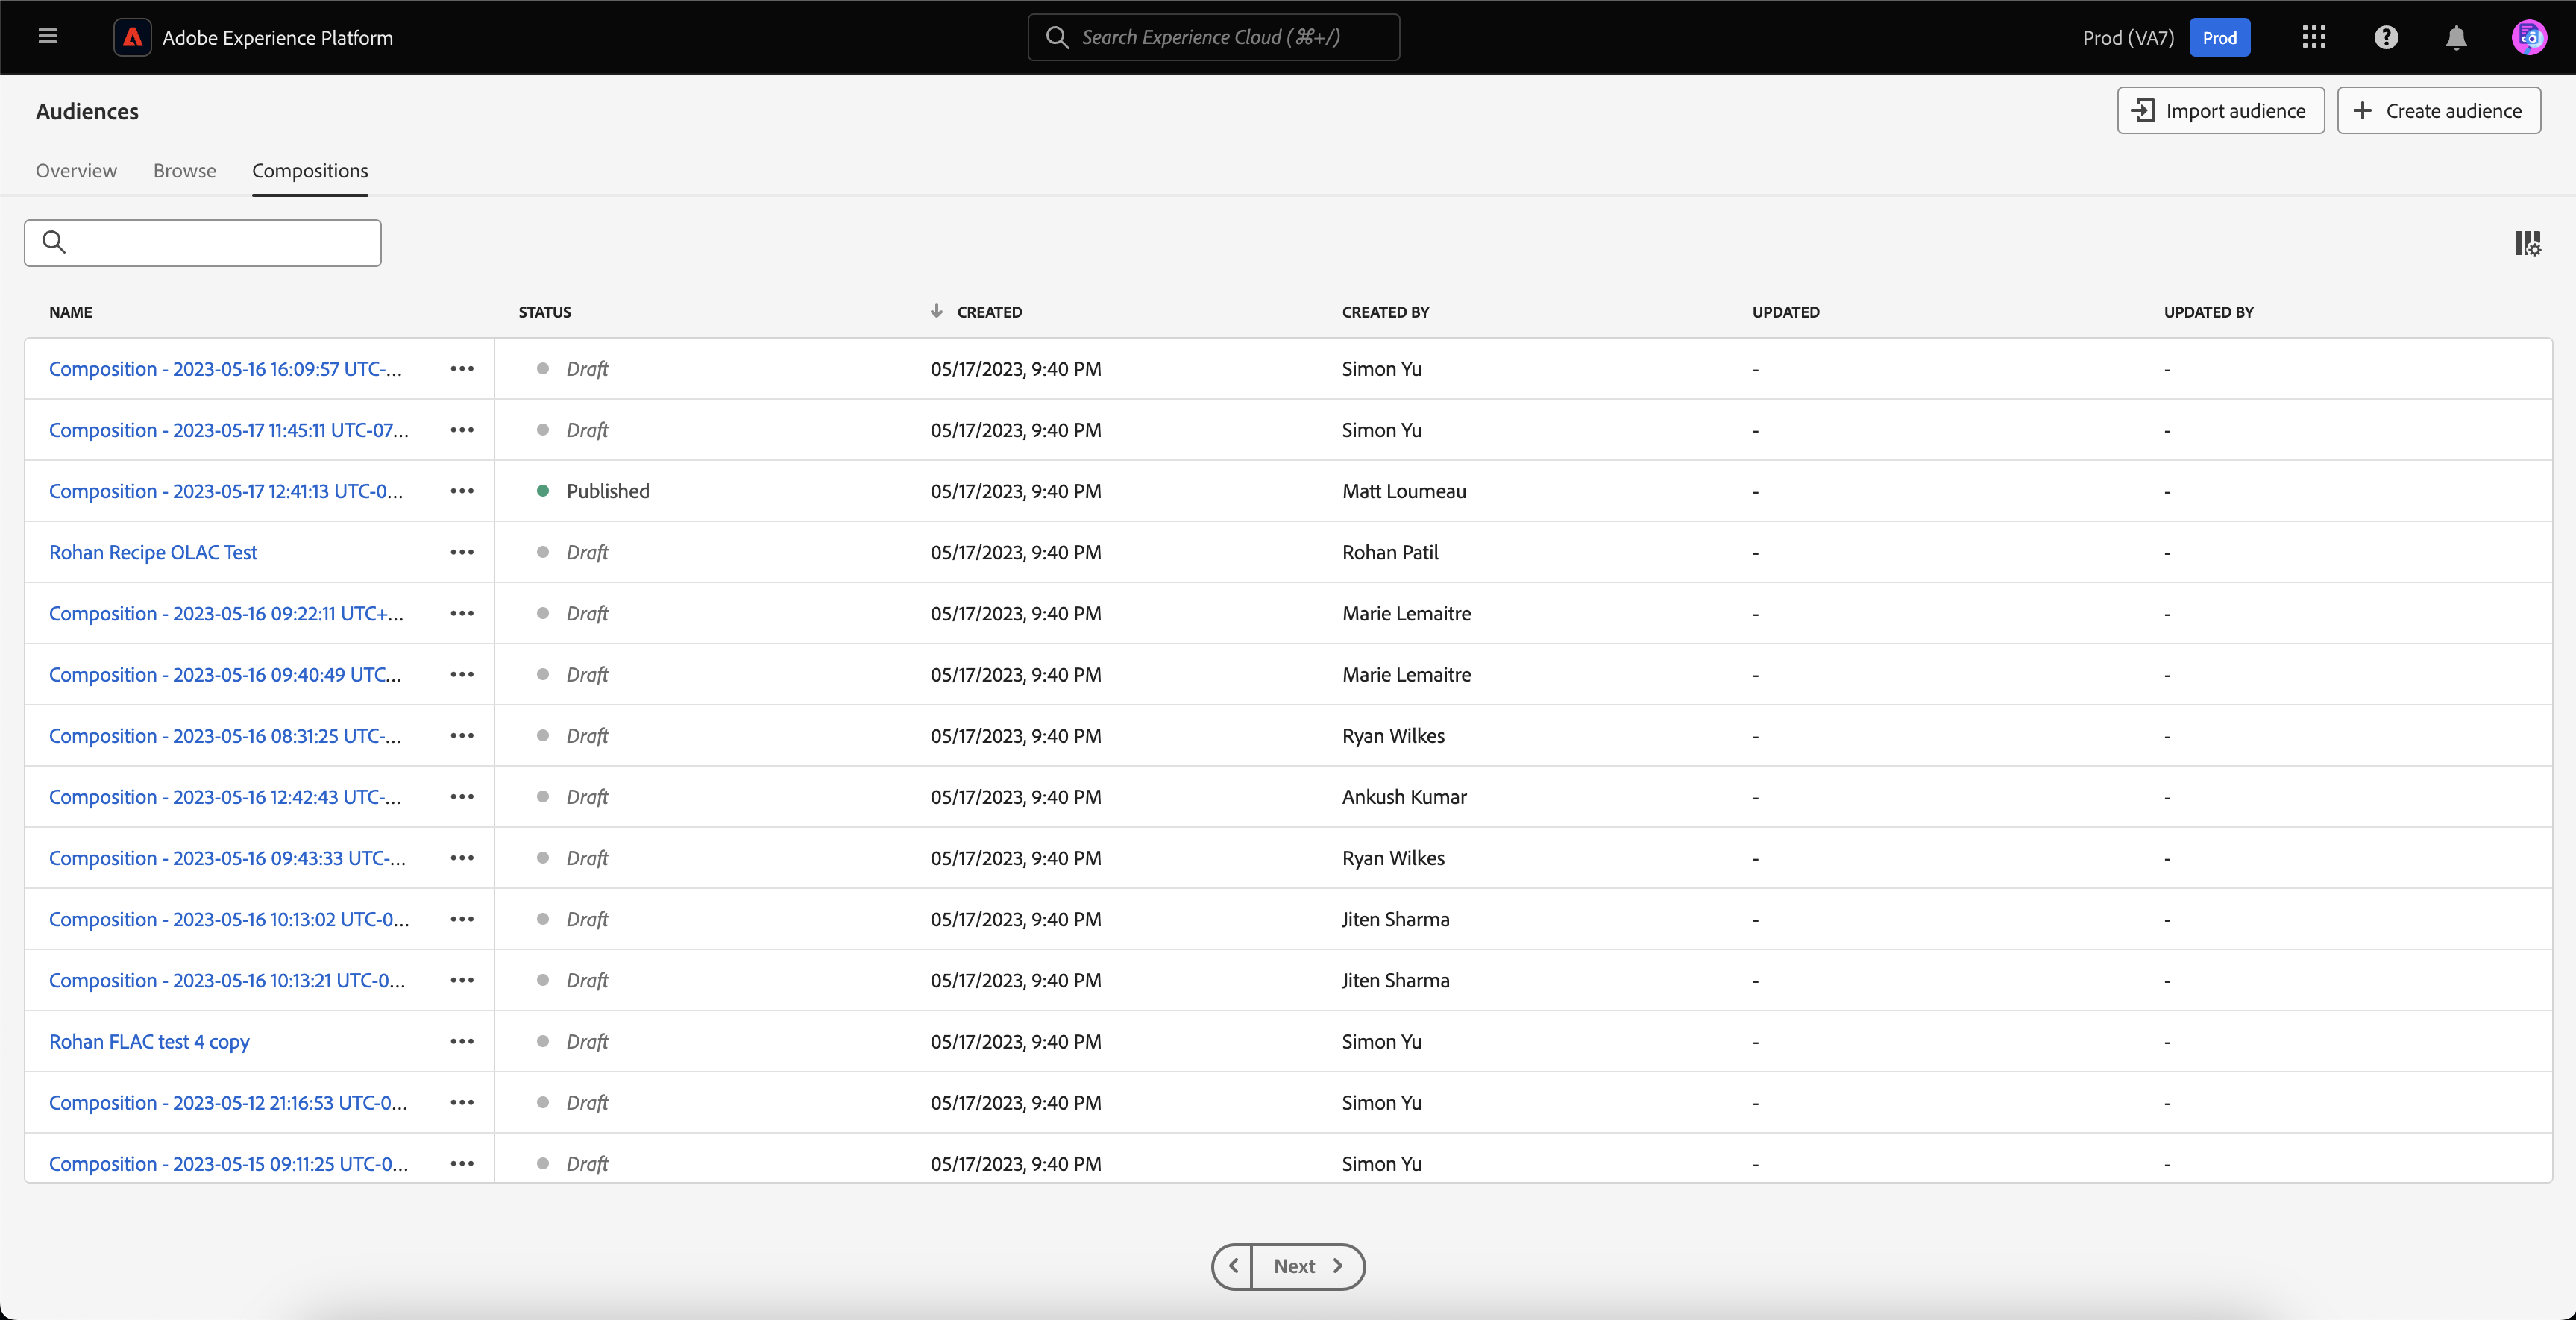
Task: Open the Rohan FLAC test 4 copy link
Action: click(x=149, y=1041)
